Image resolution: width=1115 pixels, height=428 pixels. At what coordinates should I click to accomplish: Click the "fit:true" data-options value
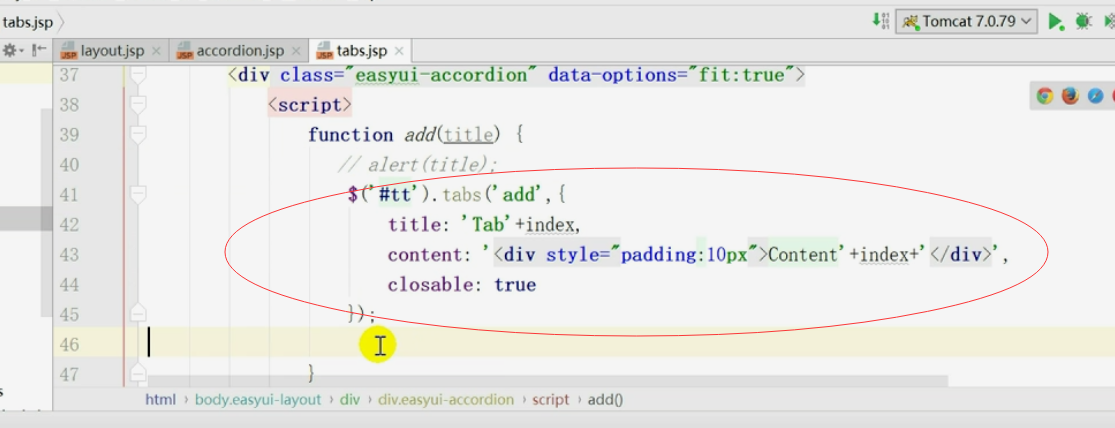(x=740, y=75)
